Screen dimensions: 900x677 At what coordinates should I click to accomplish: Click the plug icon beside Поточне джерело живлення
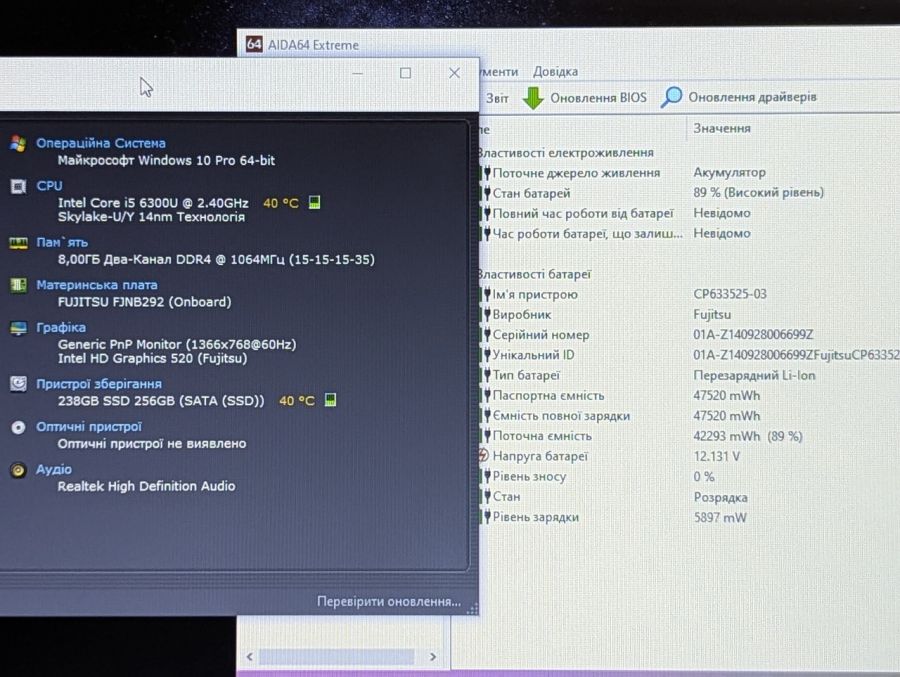(487, 173)
